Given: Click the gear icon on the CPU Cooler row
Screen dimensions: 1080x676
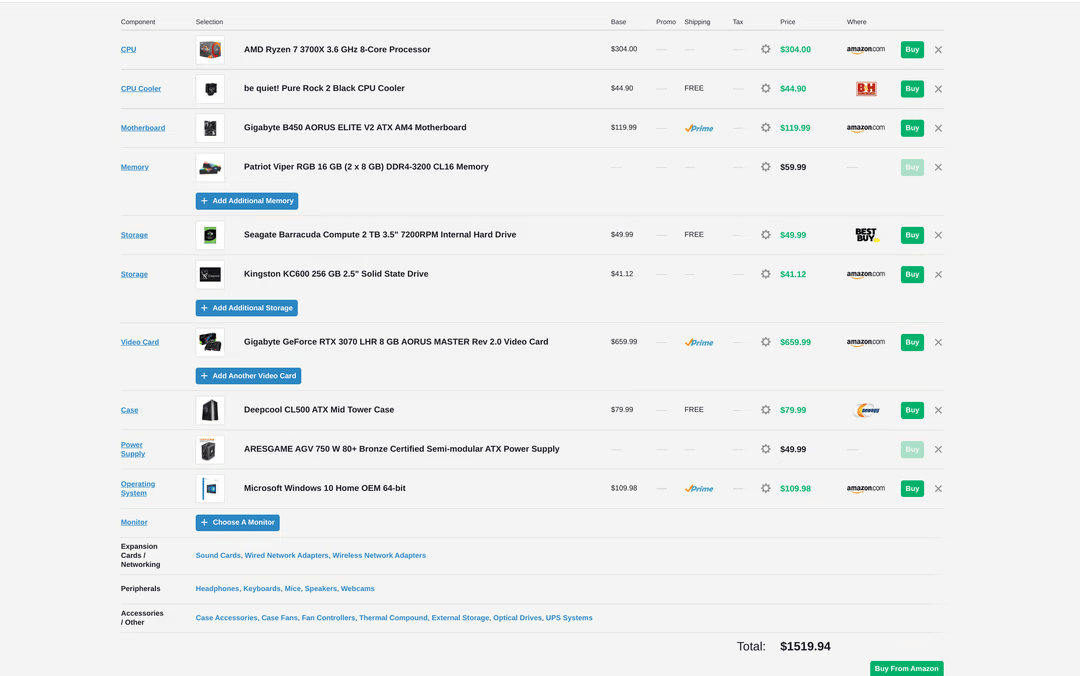Looking at the screenshot, I should click(x=765, y=89).
